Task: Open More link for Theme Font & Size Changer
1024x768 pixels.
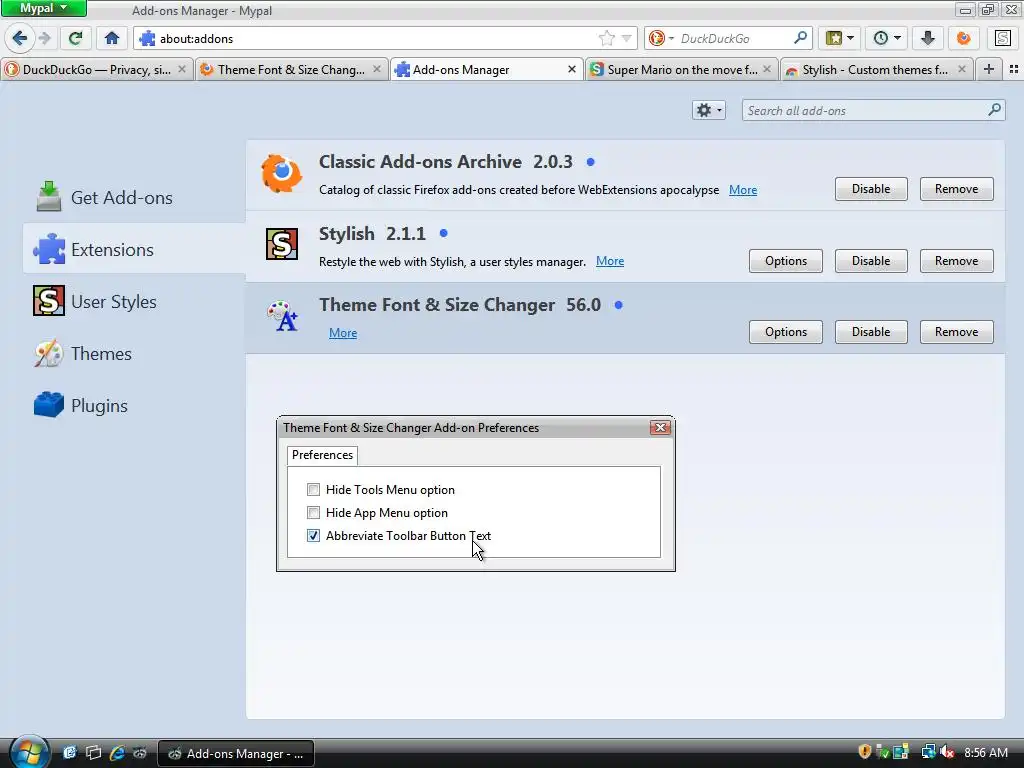Action: (x=343, y=333)
